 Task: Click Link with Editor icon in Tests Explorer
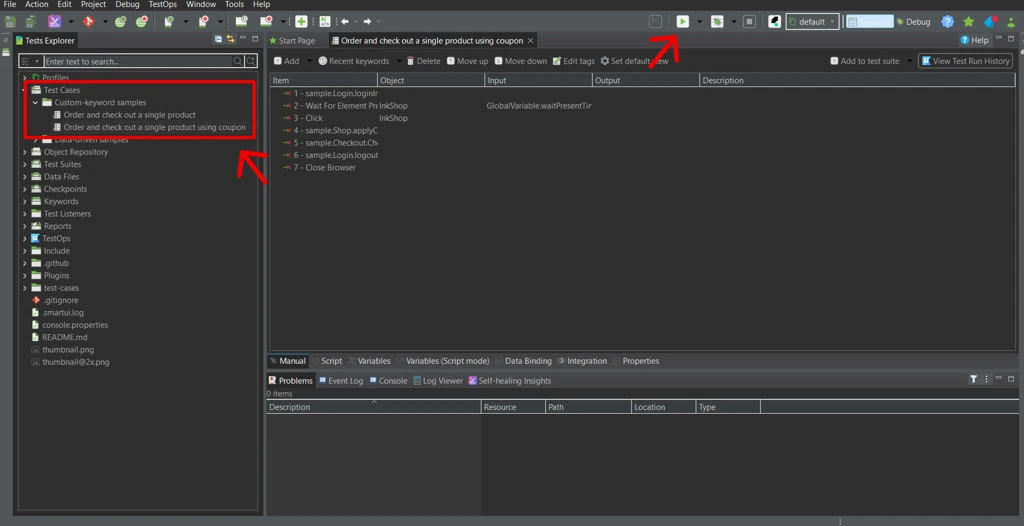point(231,40)
